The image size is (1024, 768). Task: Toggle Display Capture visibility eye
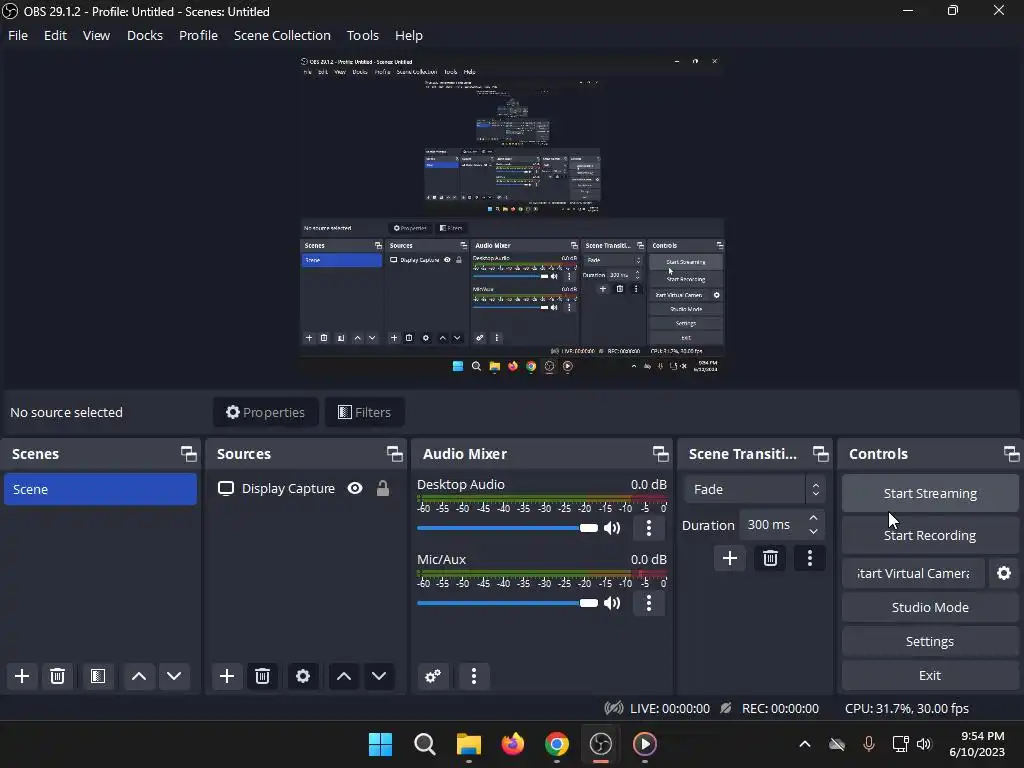[355, 488]
